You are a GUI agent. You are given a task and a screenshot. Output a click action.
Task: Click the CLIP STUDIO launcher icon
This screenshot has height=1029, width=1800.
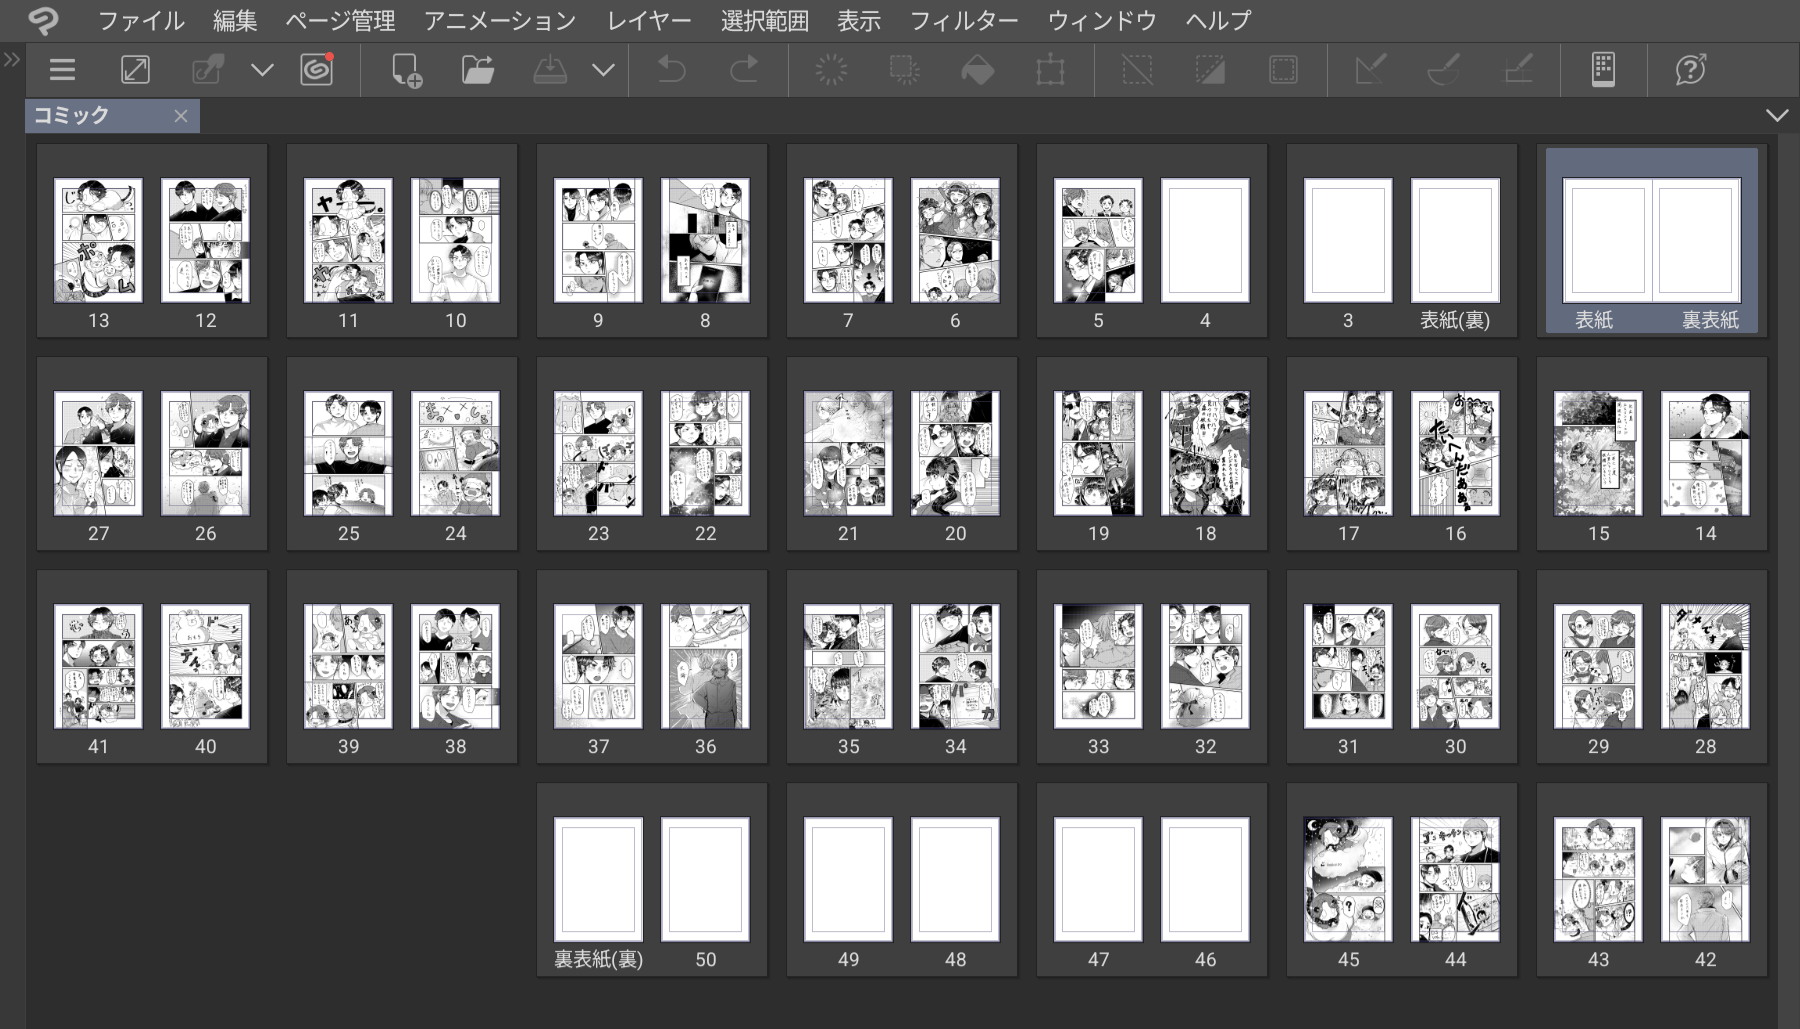point(317,70)
